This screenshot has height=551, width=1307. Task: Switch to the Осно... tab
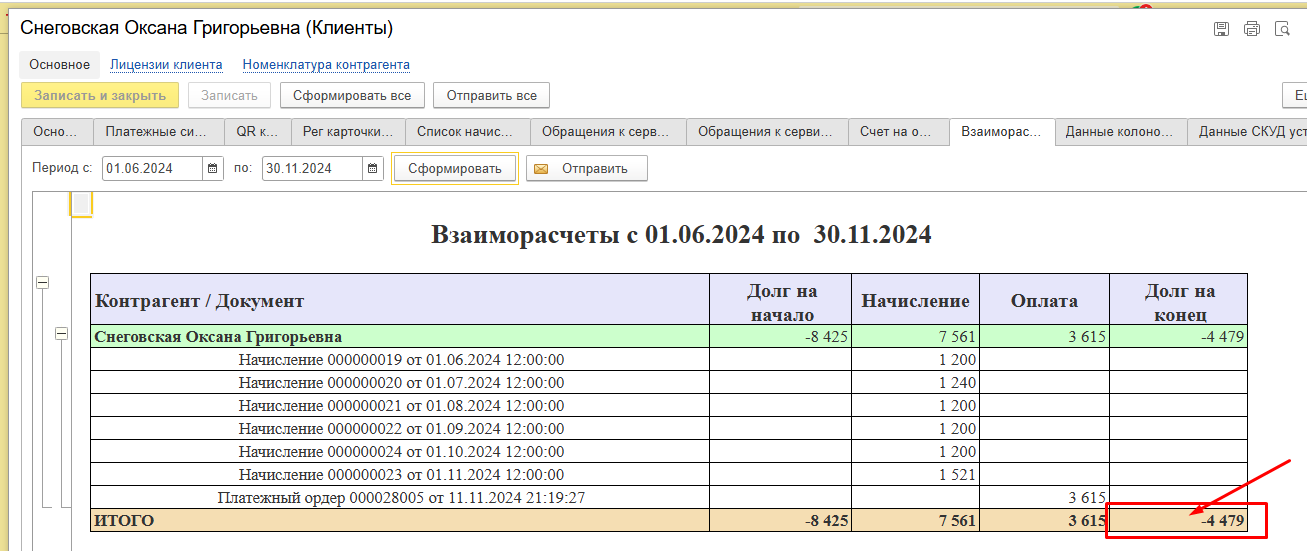57,132
